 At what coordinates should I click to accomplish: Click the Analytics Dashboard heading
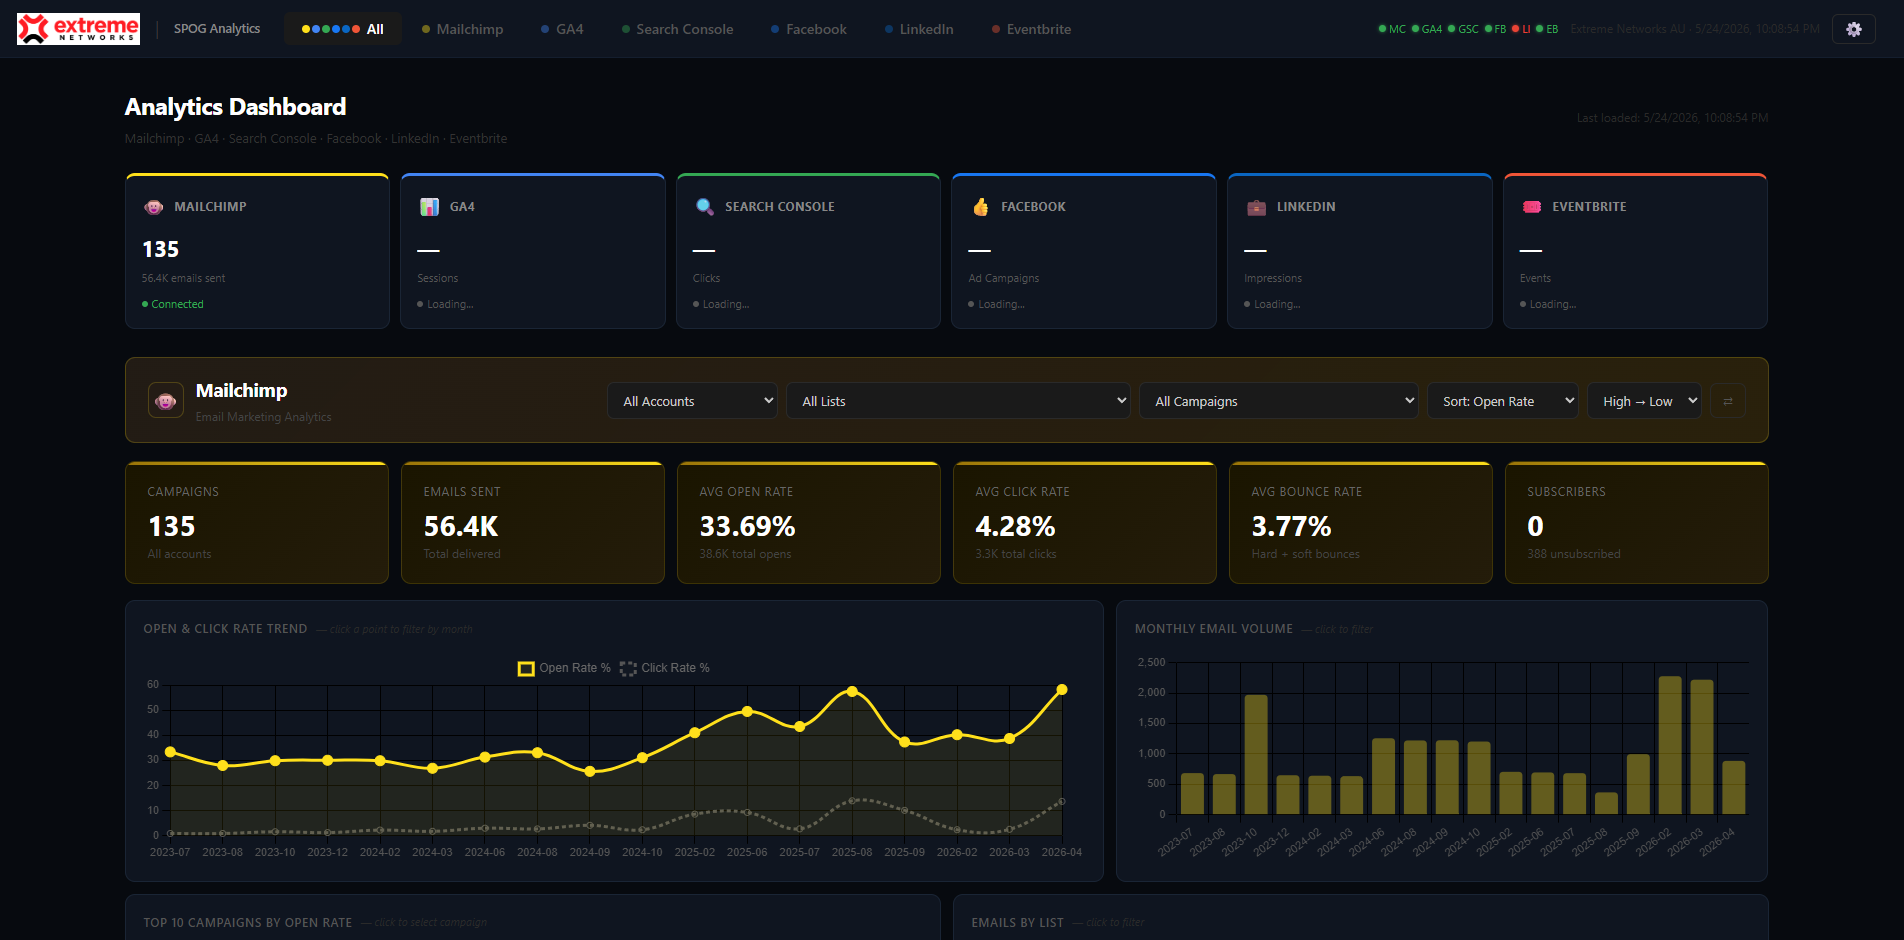coord(236,107)
